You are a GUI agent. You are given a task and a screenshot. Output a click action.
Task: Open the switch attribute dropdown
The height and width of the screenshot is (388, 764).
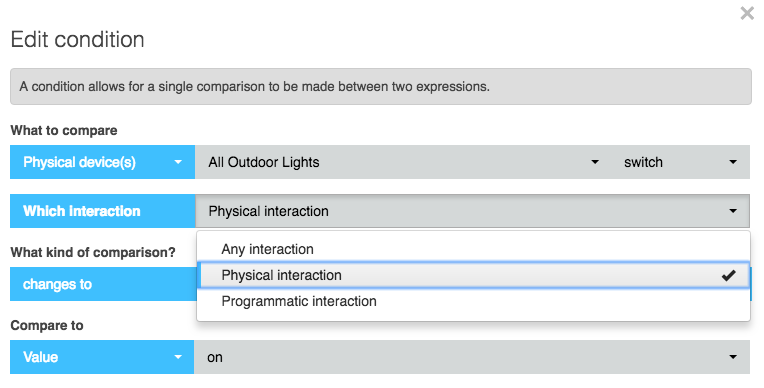click(x=680, y=162)
